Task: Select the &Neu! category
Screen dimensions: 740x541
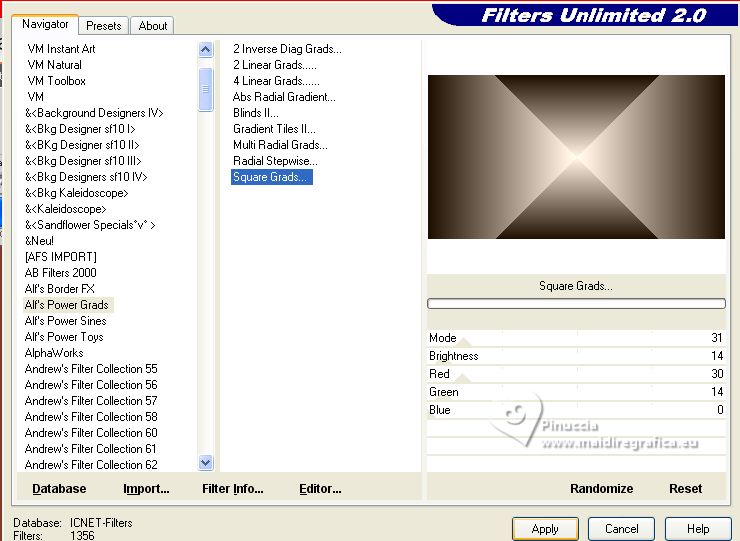Action: pos(39,241)
